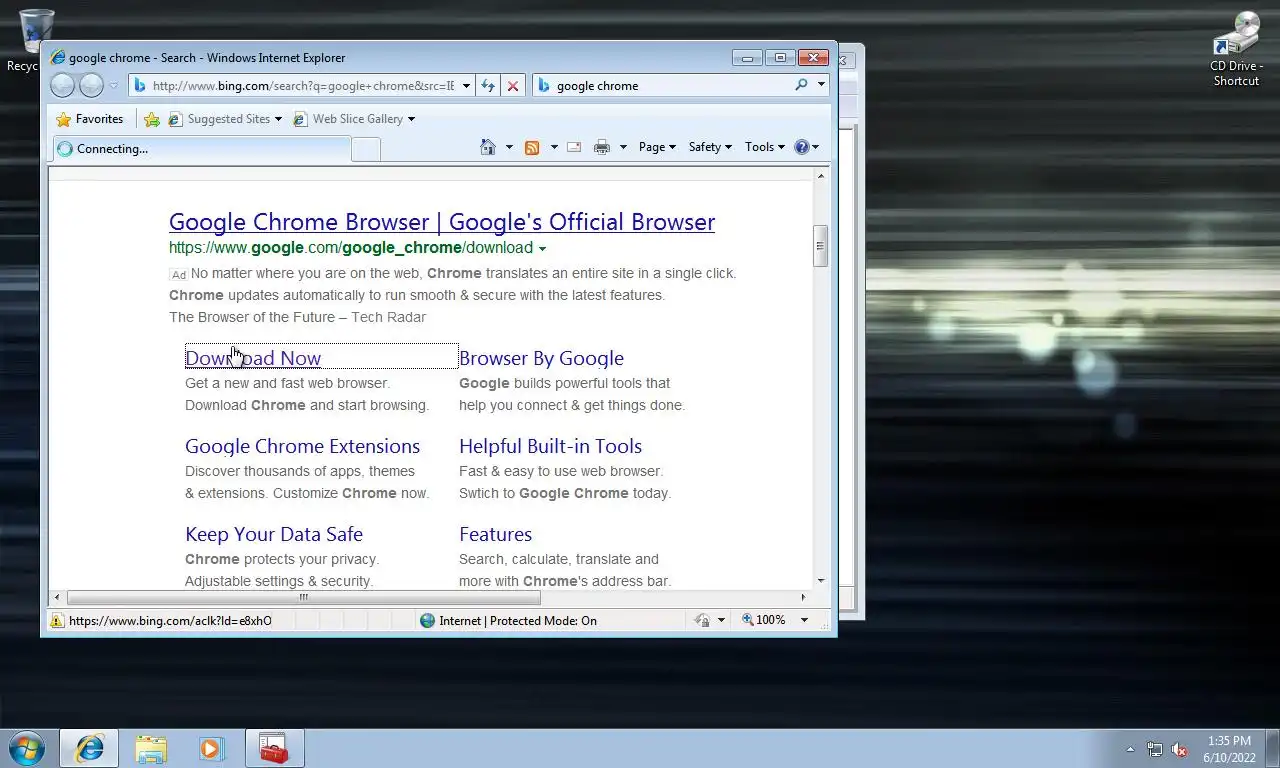Viewport: 1280px width, 768px height.
Task: Open the Features link
Action: pos(495,534)
